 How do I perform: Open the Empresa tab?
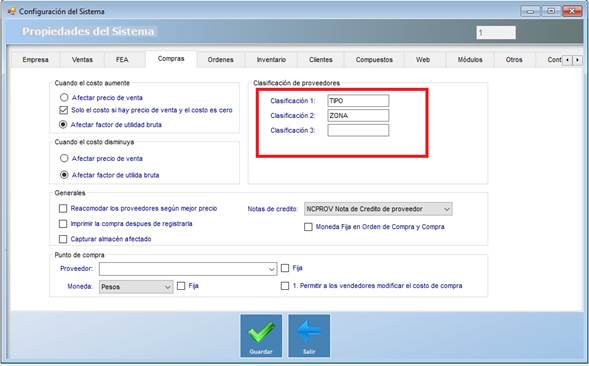click(x=35, y=60)
